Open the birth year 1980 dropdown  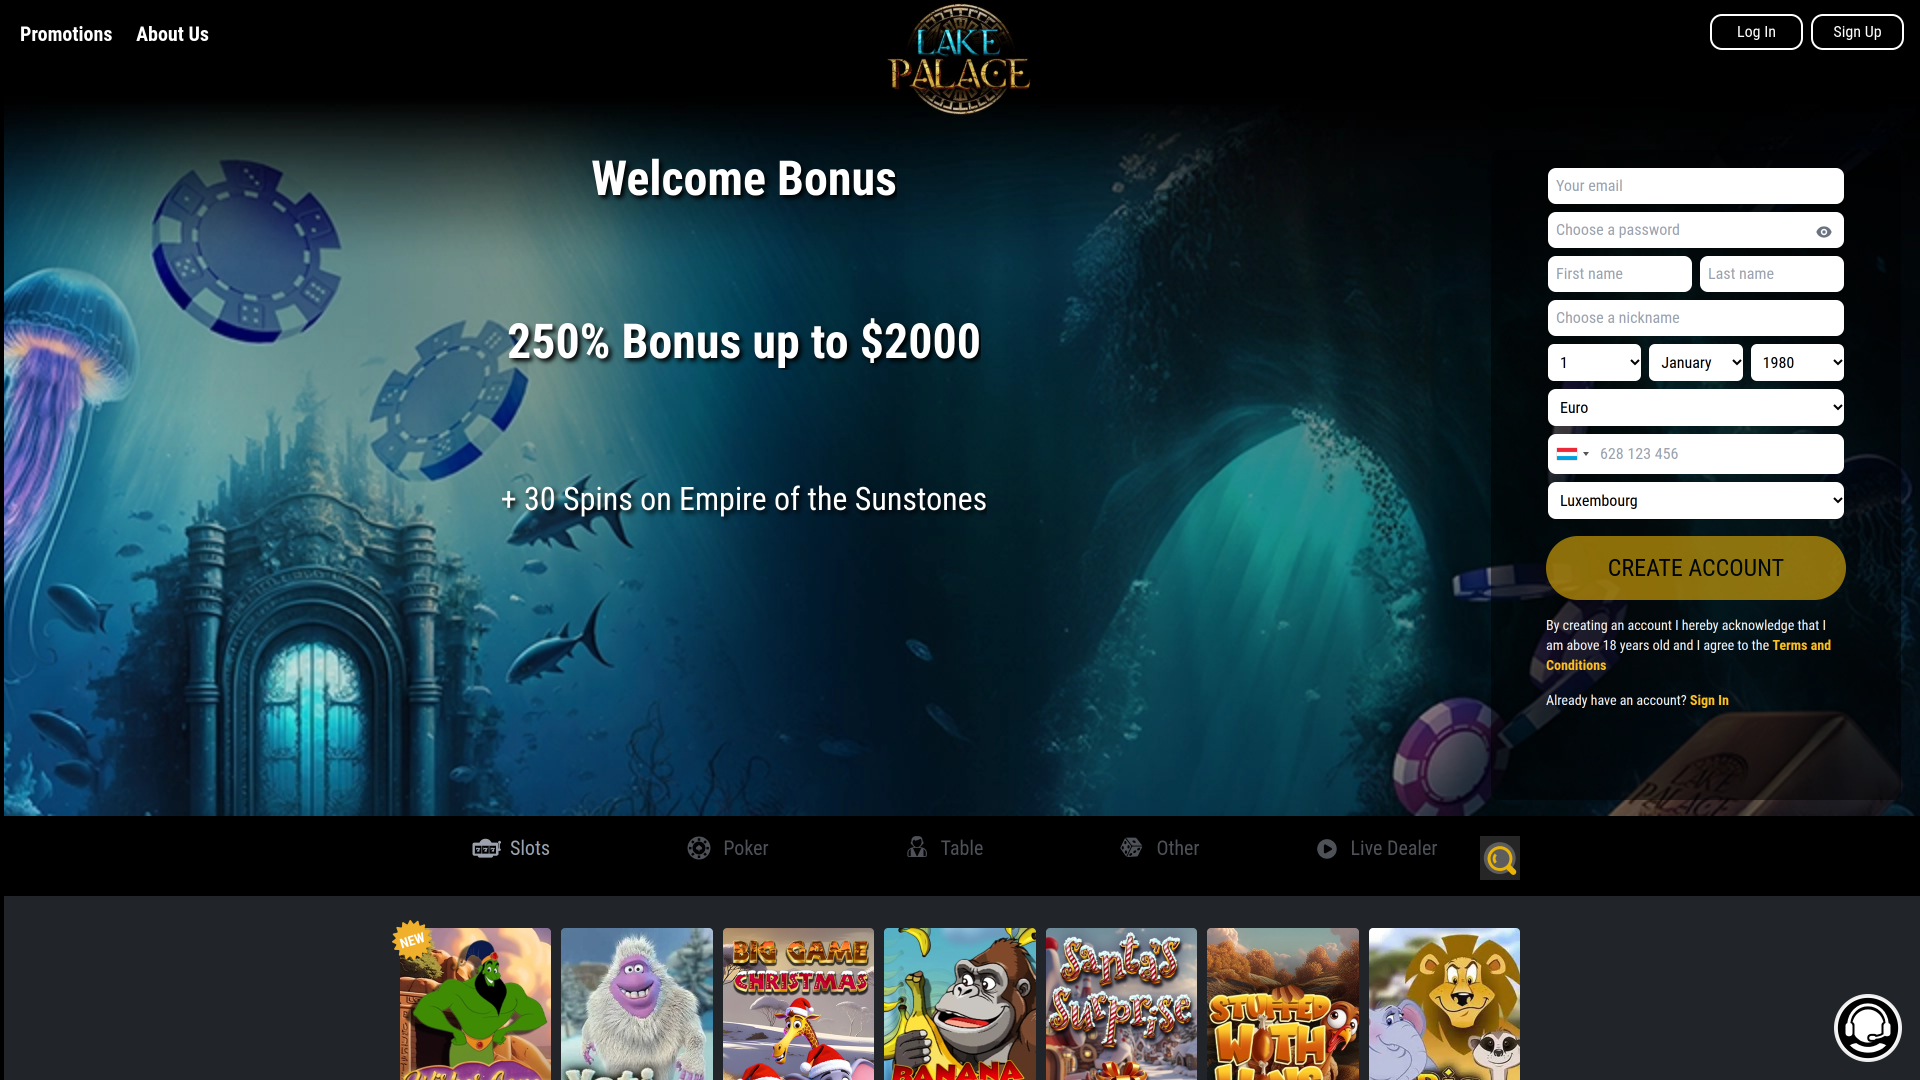point(1797,363)
